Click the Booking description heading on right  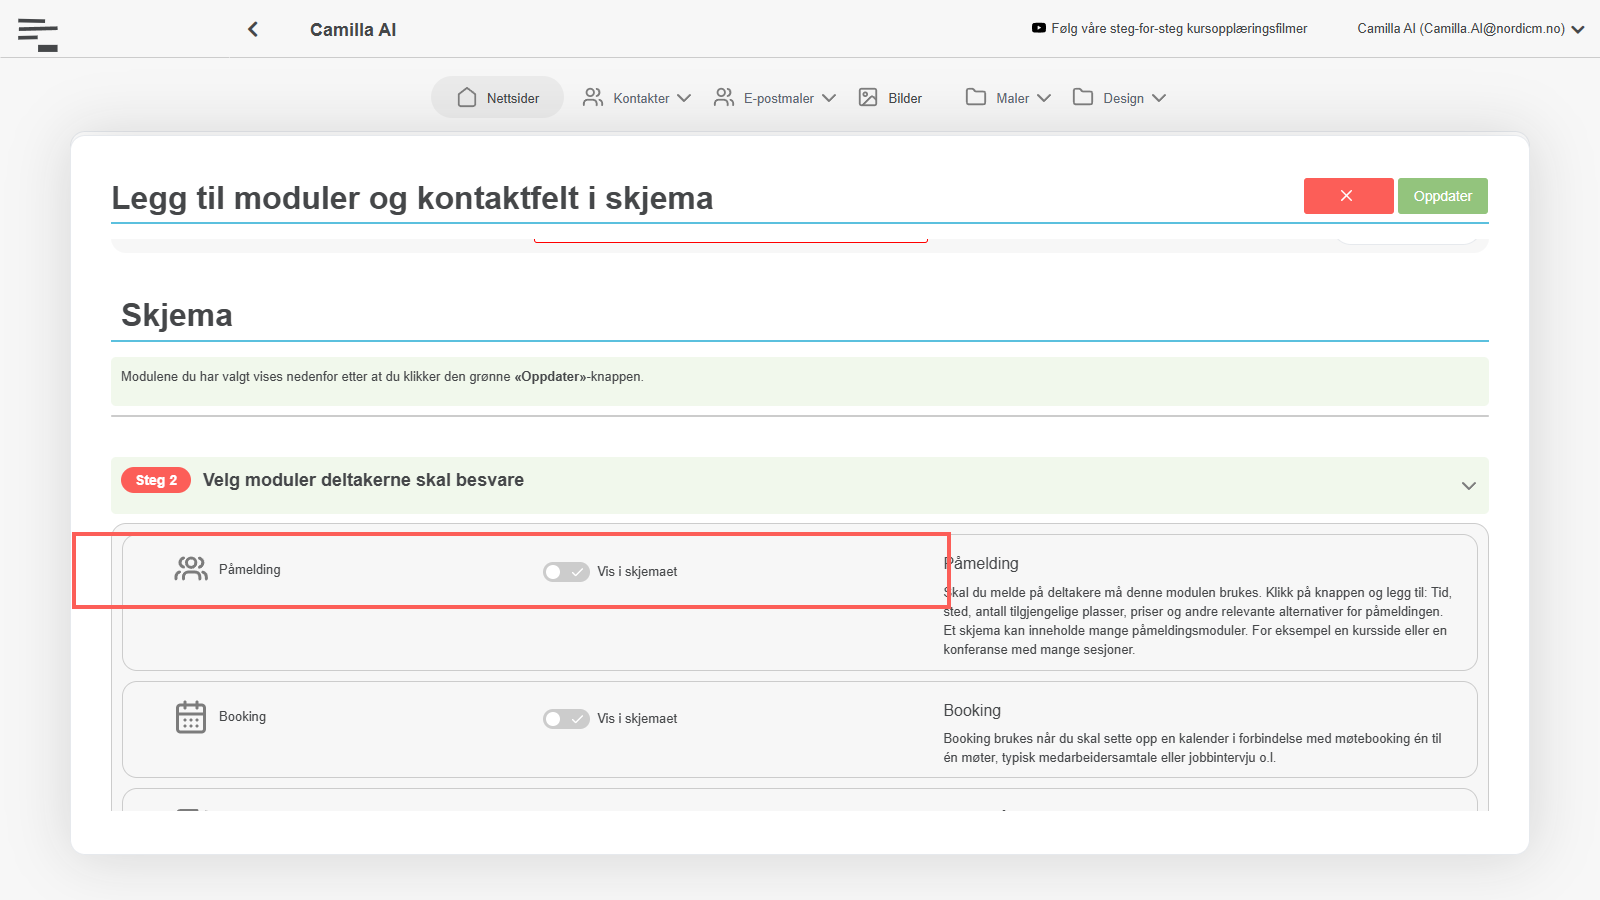(972, 710)
